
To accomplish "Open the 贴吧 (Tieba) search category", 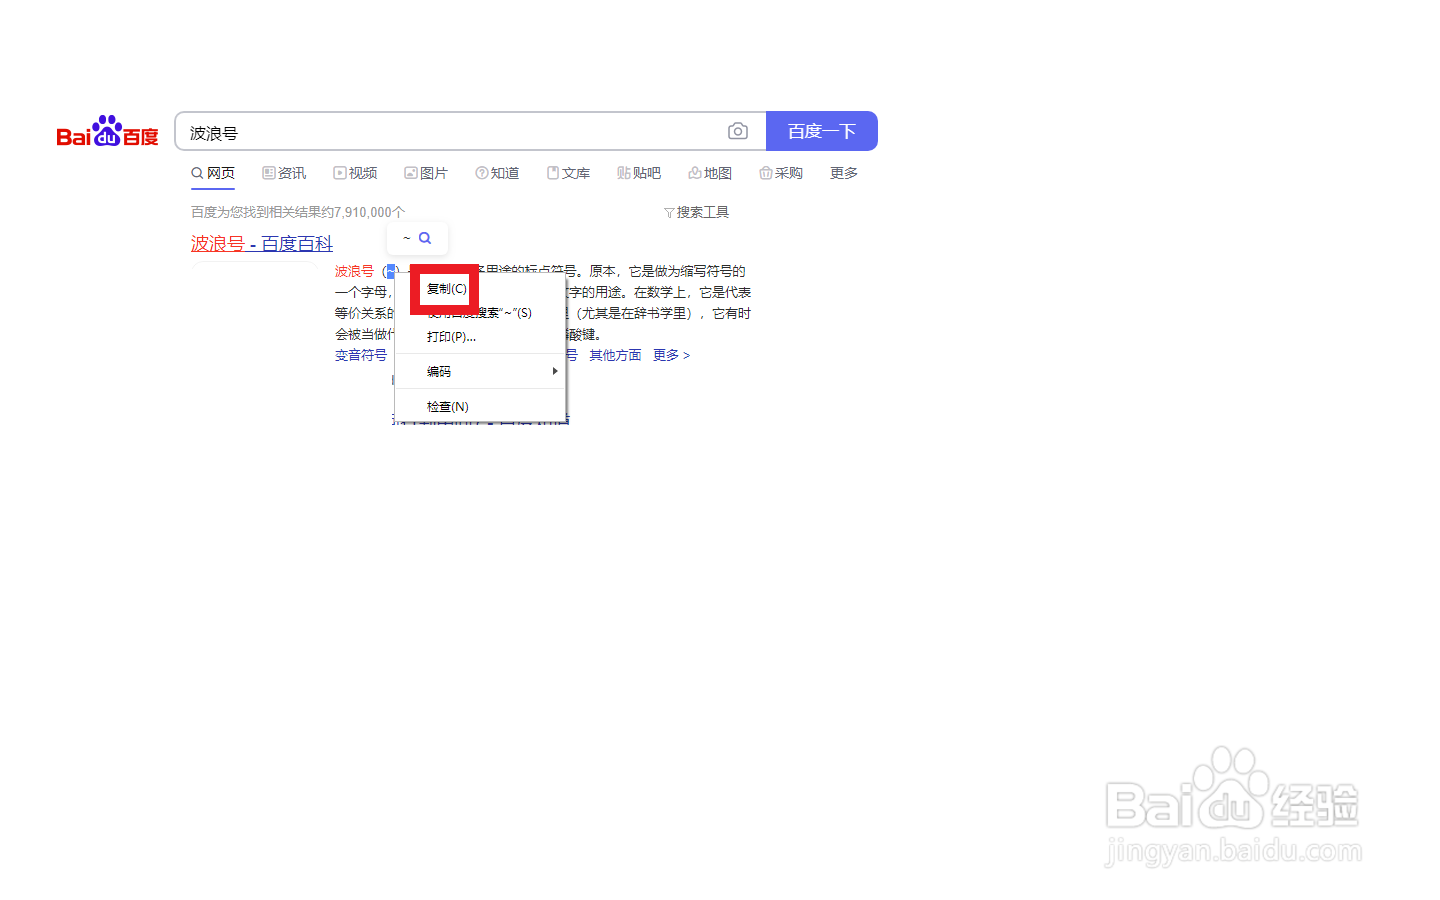I will pyautogui.click(x=639, y=172).
